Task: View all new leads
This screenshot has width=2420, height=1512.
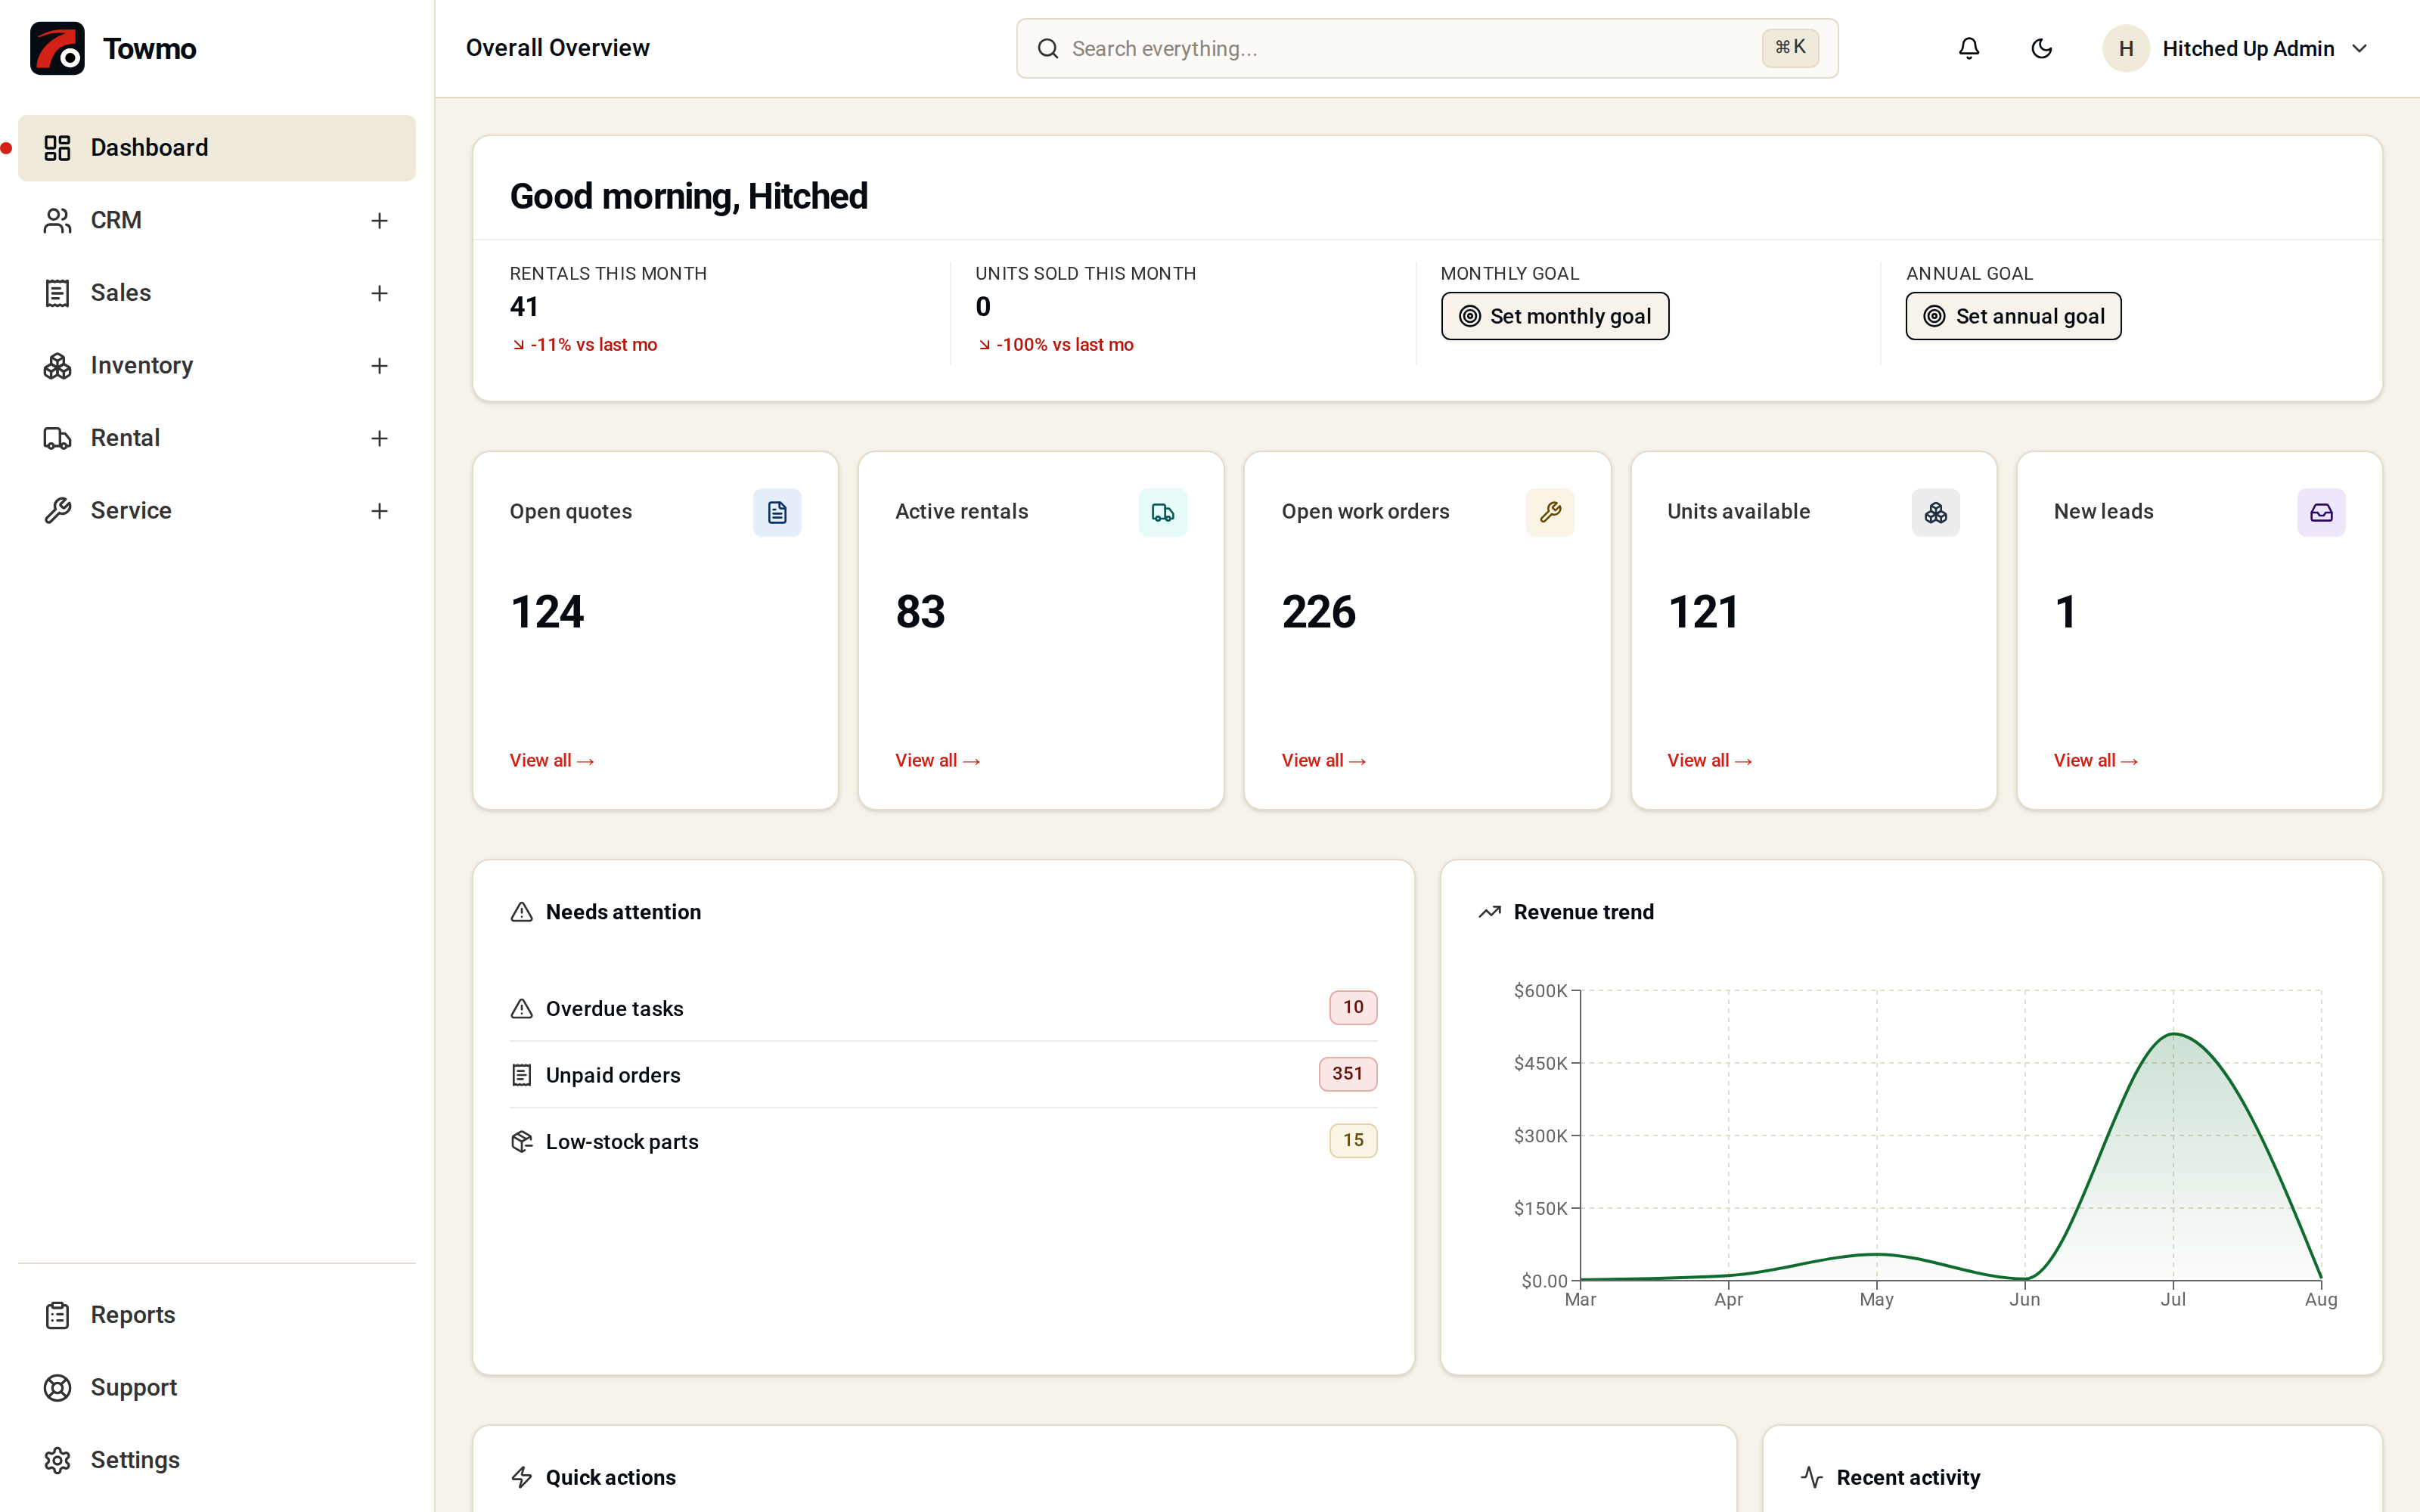Action: click(x=2096, y=761)
